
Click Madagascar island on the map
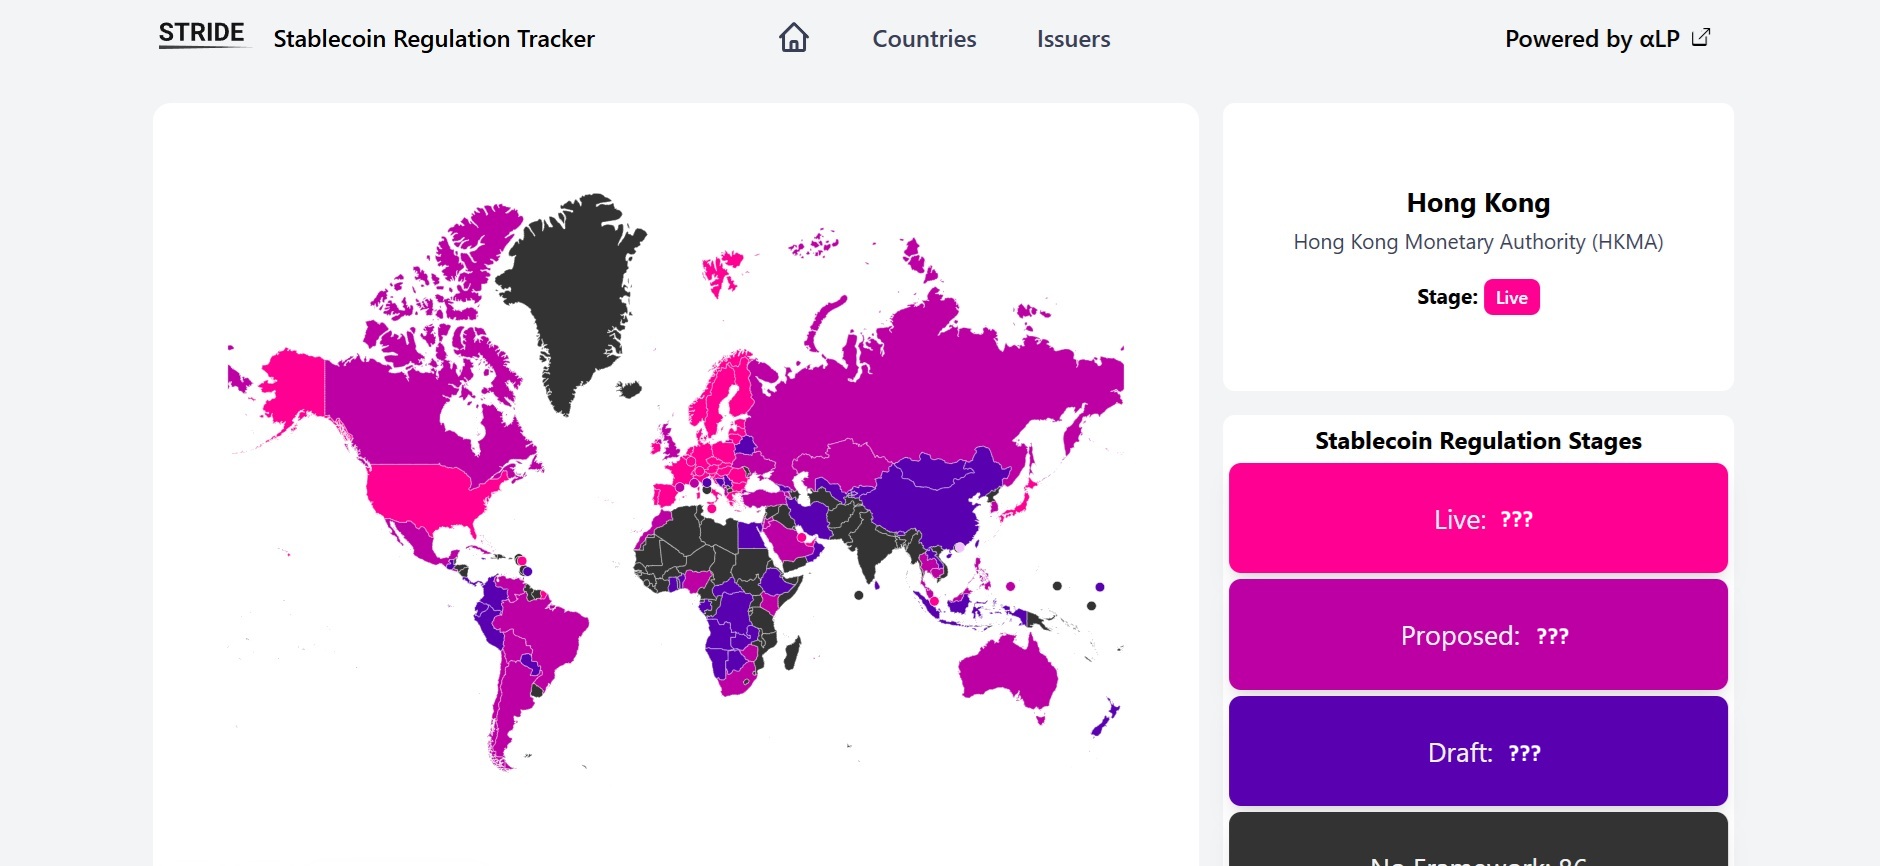(792, 653)
